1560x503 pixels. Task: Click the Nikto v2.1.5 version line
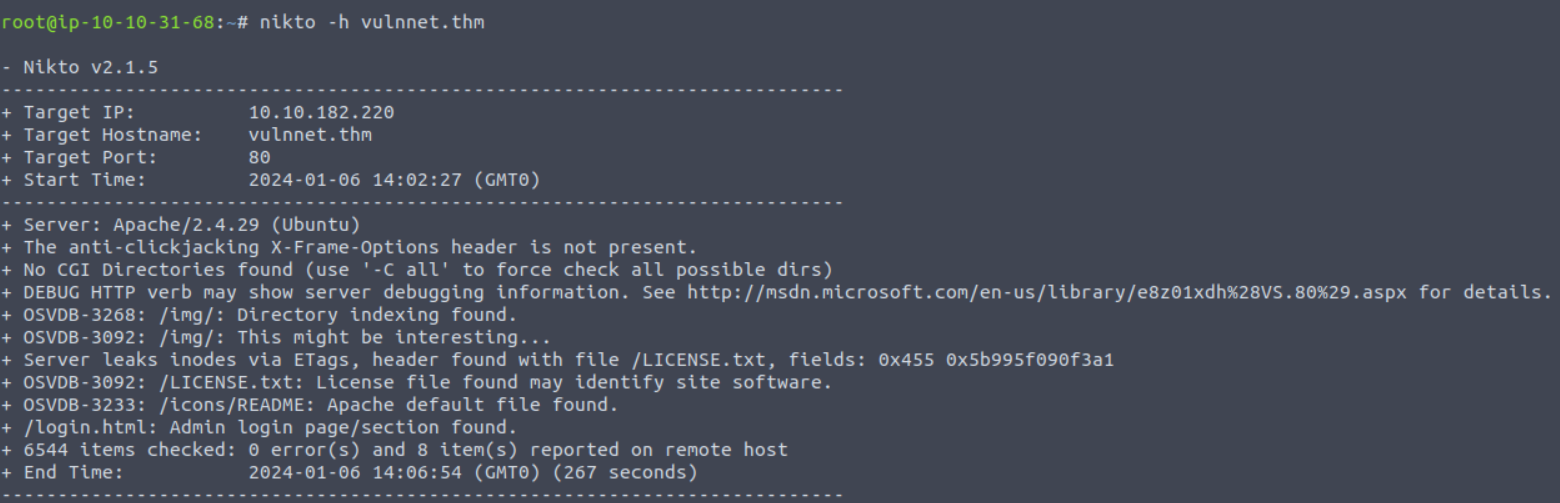[x=79, y=68]
